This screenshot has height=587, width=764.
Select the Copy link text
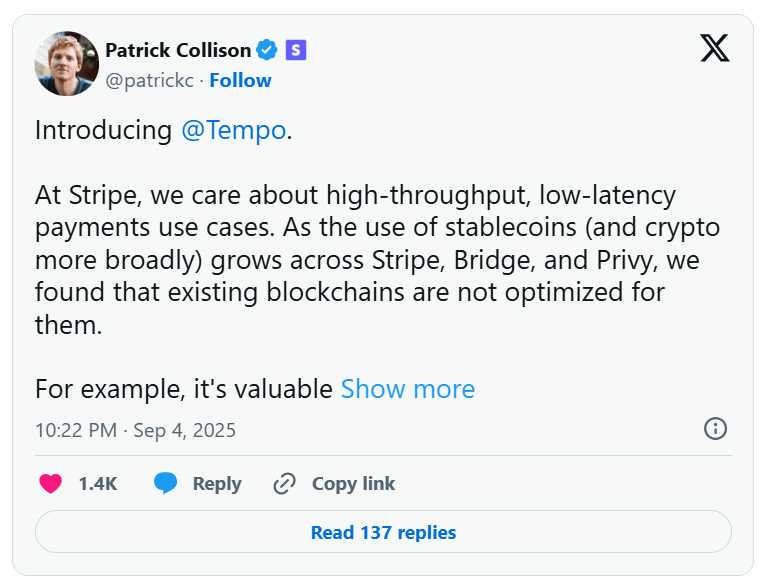(353, 484)
